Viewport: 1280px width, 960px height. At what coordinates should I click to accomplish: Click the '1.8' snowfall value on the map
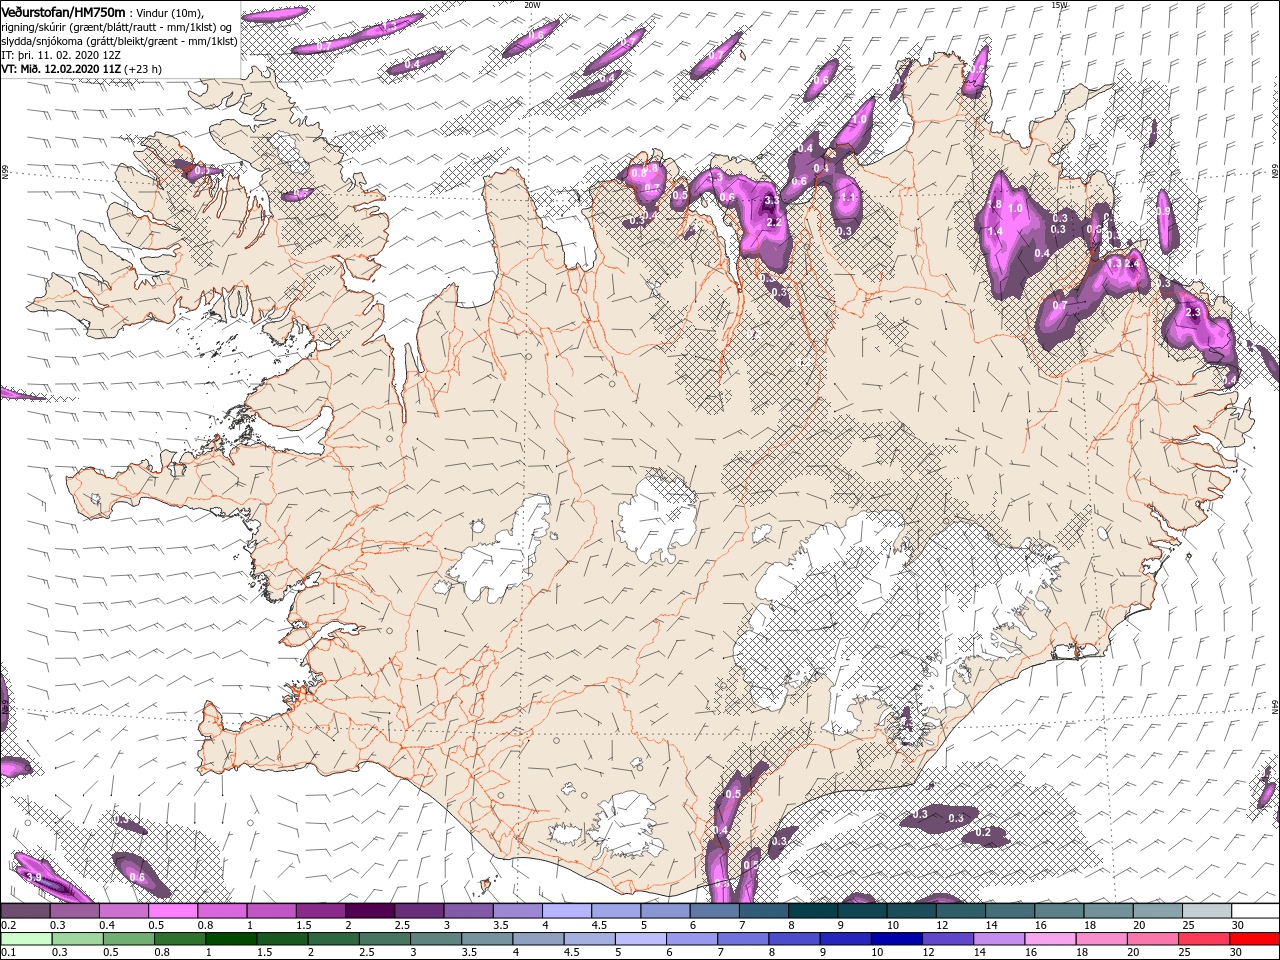tap(995, 205)
